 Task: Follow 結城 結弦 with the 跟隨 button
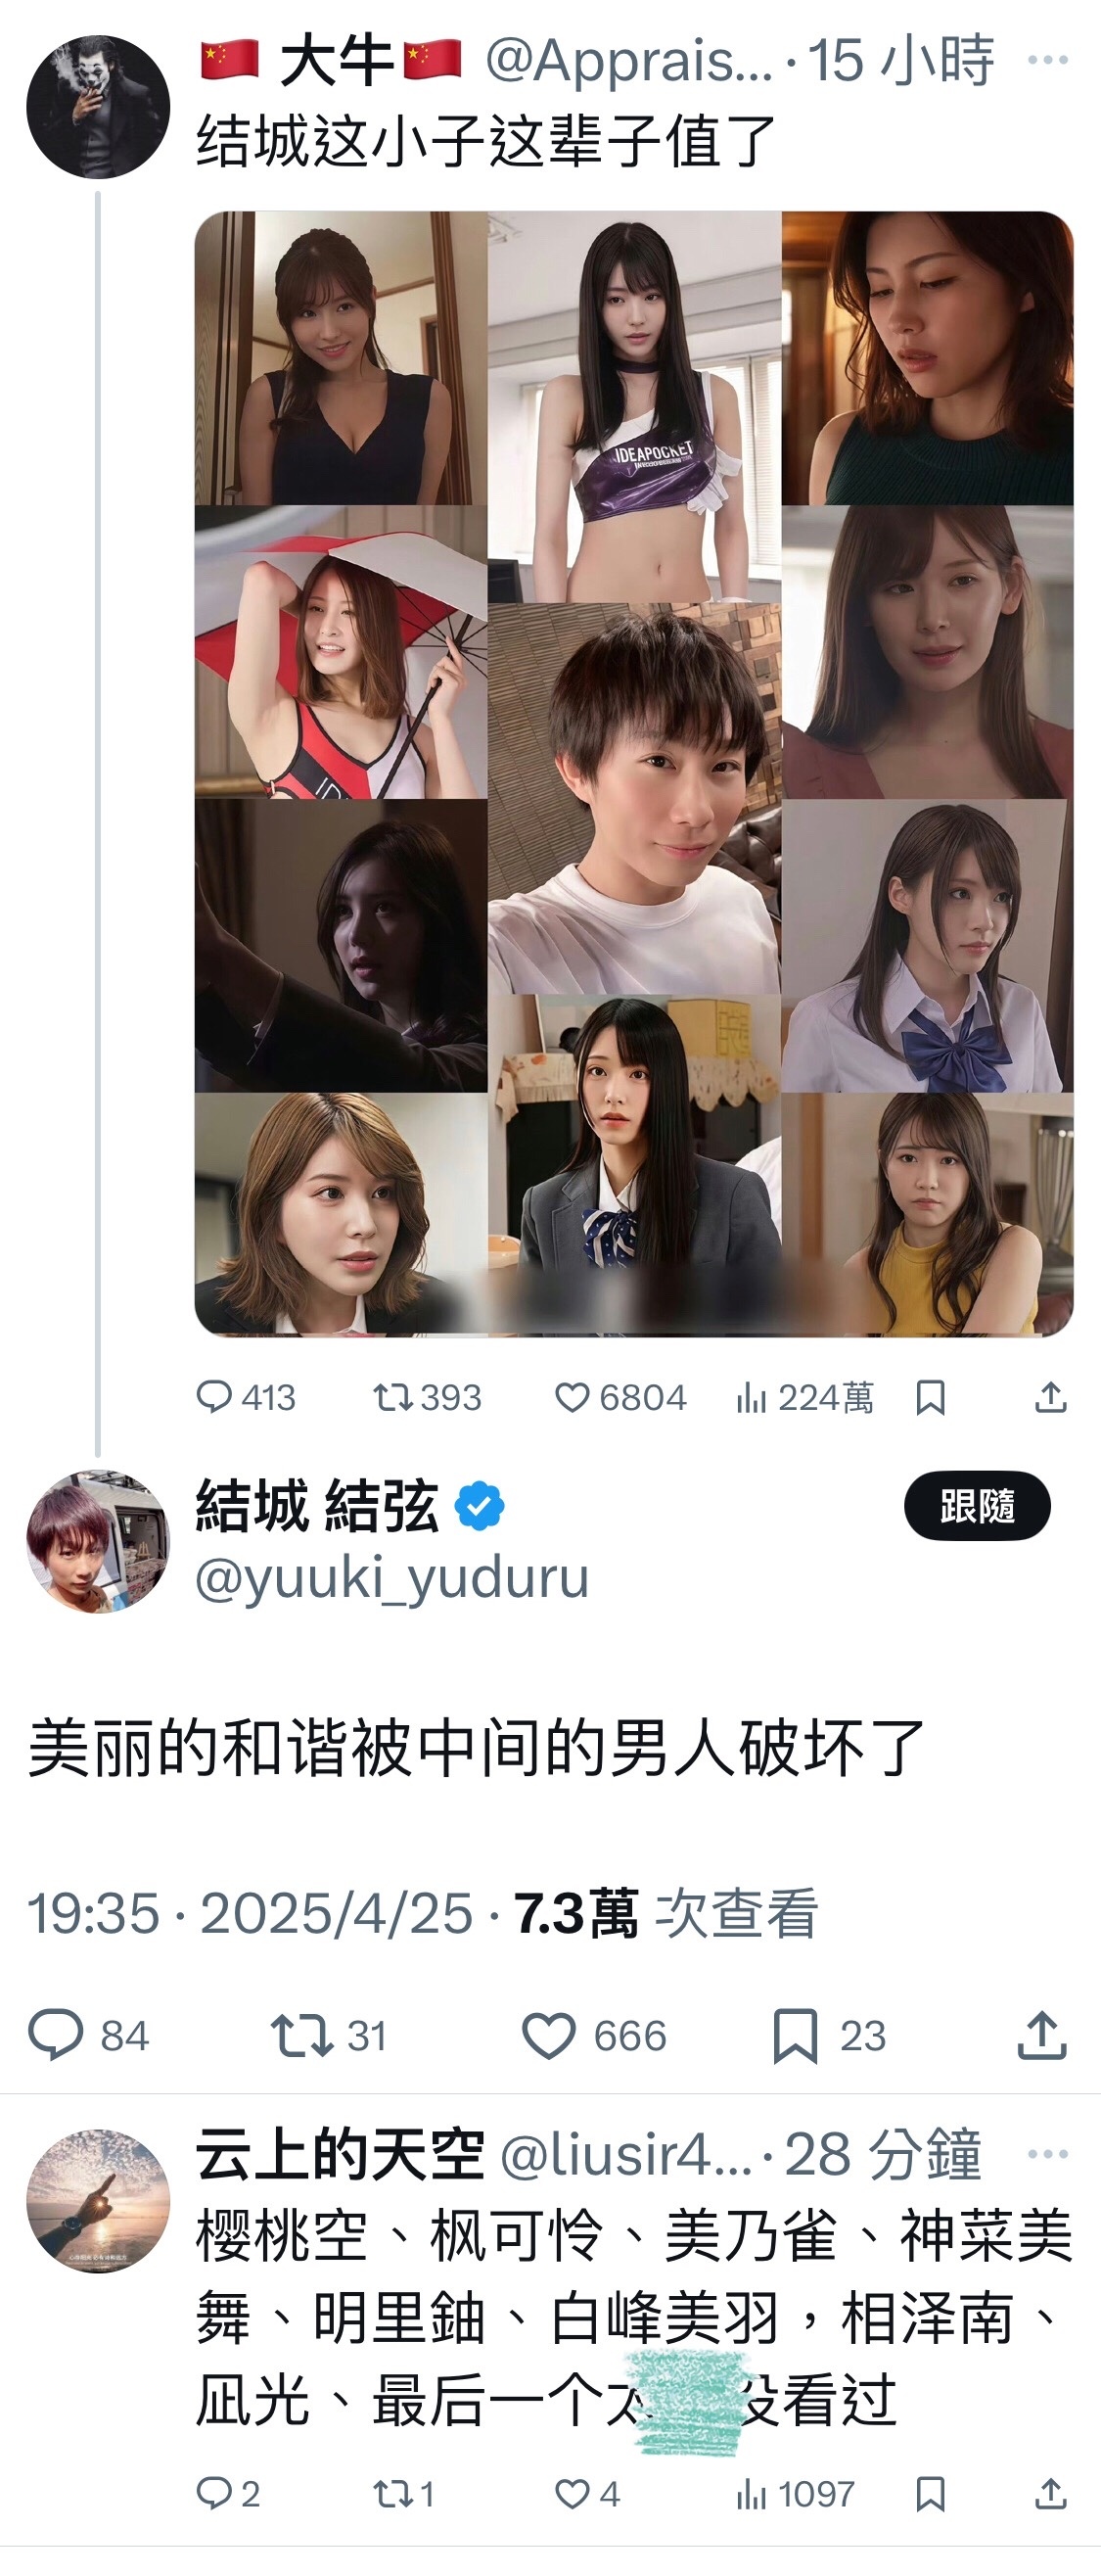[x=977, y=1505]
